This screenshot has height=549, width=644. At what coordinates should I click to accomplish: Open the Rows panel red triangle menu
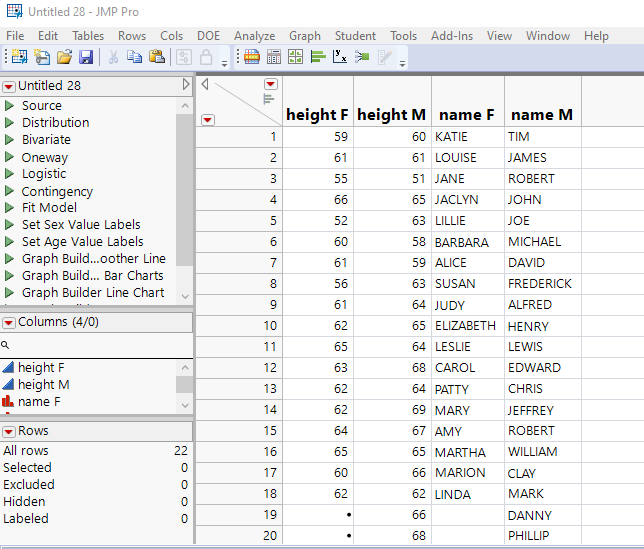(x=9, y=432)
